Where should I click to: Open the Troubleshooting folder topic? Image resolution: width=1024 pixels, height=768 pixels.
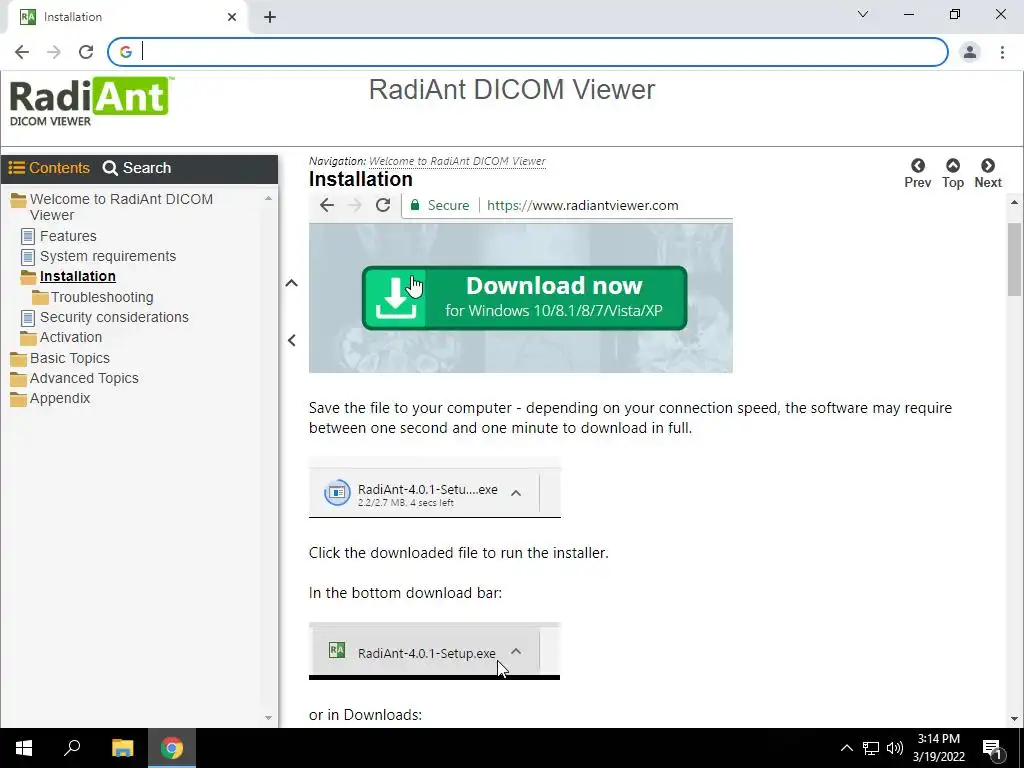click(x=102, y=297)
